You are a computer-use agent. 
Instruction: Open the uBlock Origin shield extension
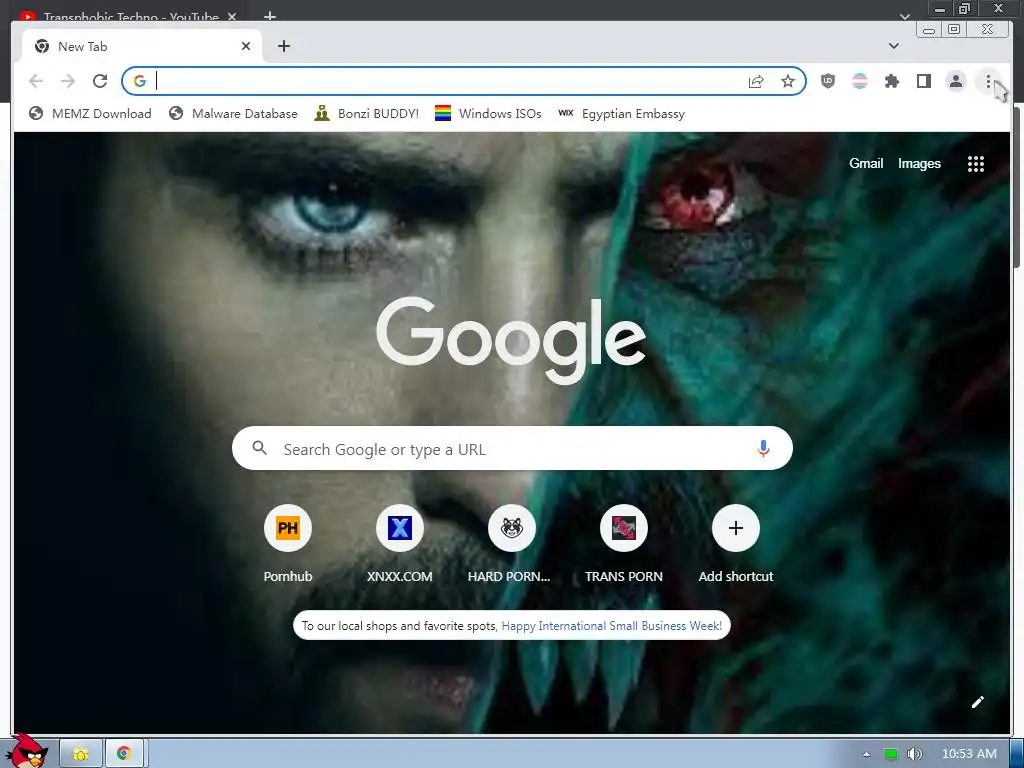point(828,81)
